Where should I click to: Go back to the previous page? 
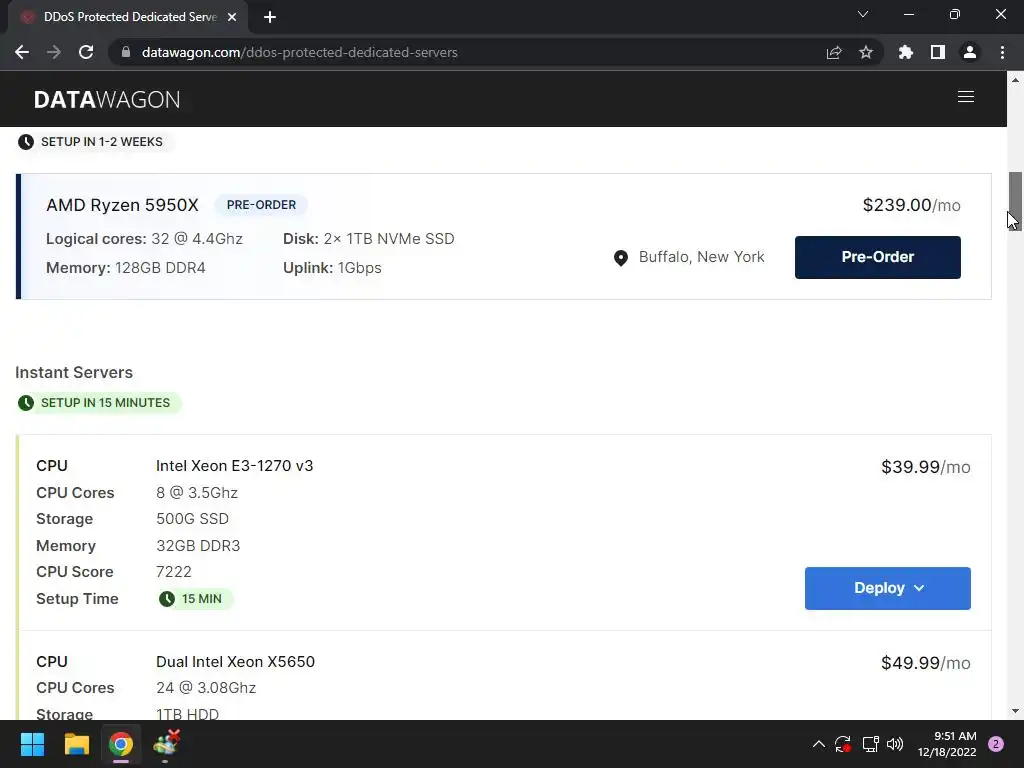tap(22, 52)
